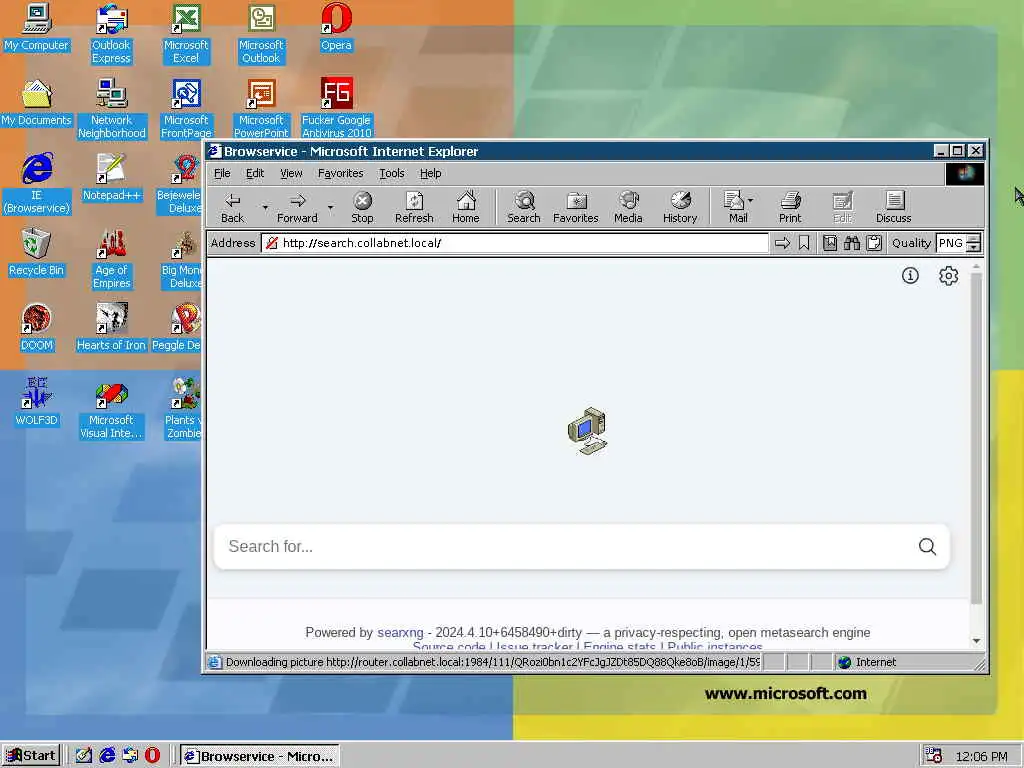Click the clipboard icon near Quality
The width and height of the screenshot is (1024, 768).
[874, 244]
